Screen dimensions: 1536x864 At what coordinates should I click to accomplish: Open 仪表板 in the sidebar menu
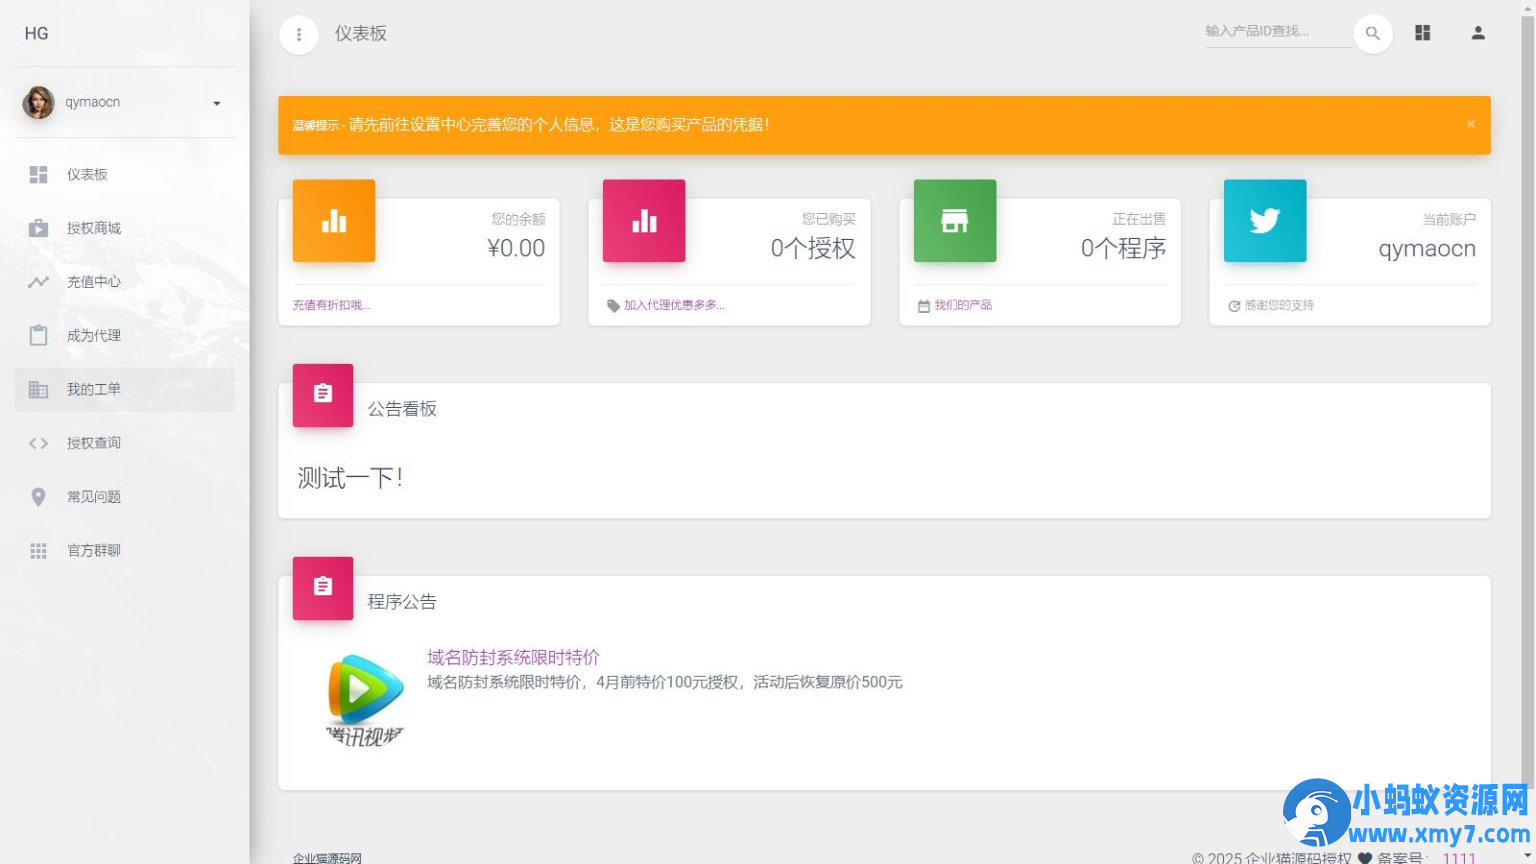(x=124, y=175)
